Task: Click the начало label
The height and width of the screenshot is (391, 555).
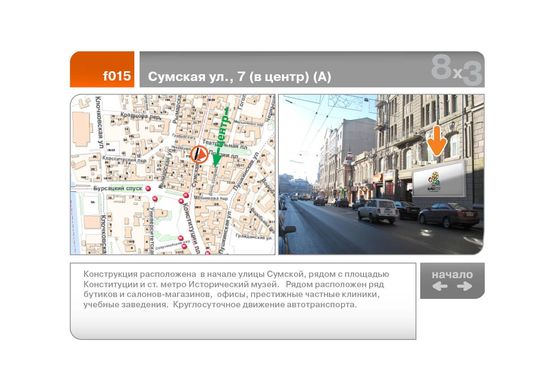Action: 452,274
